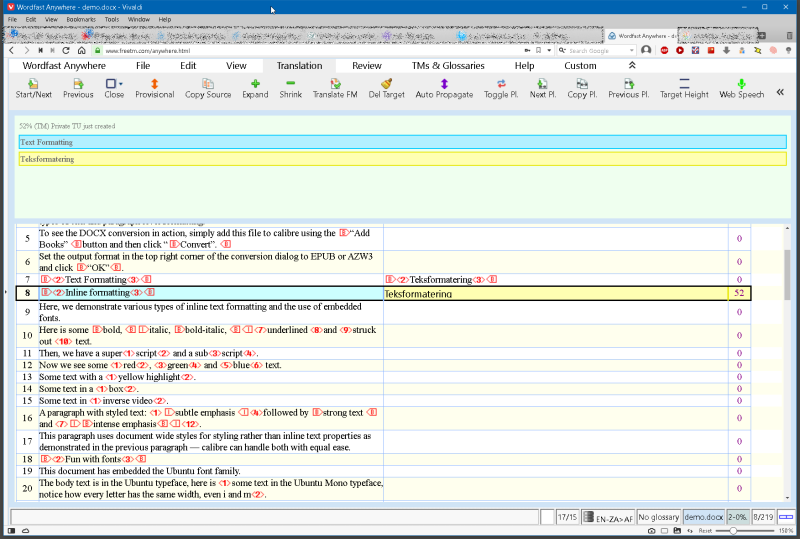The height and width of the screenshot is (539, 800).
Task: Click the bookmark page icon in address bar
Action: pos(538,51)
